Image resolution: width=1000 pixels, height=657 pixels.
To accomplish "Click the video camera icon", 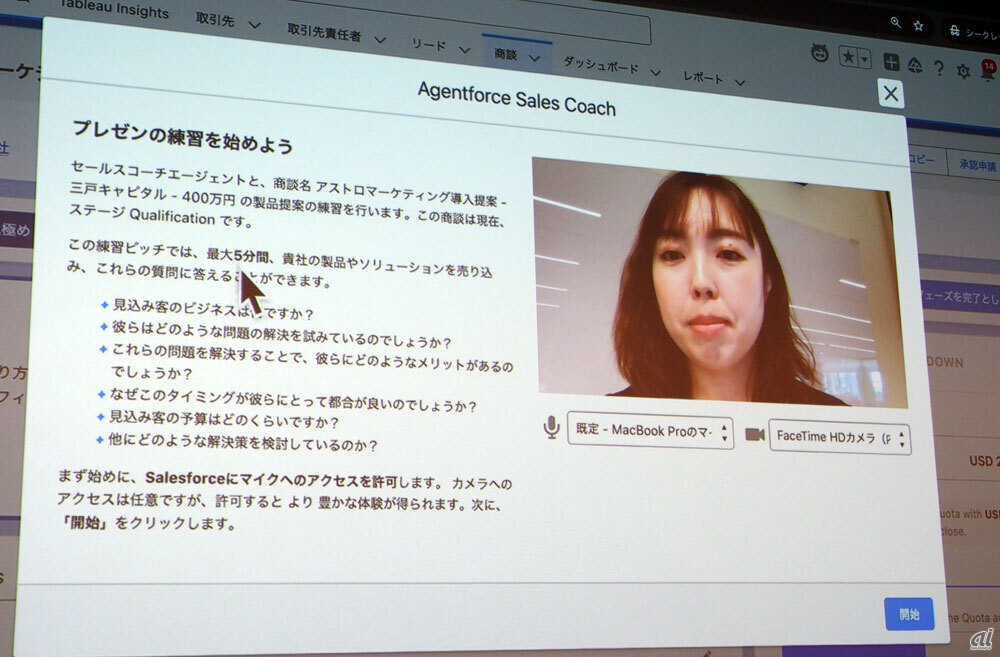I will pos(754,434).
